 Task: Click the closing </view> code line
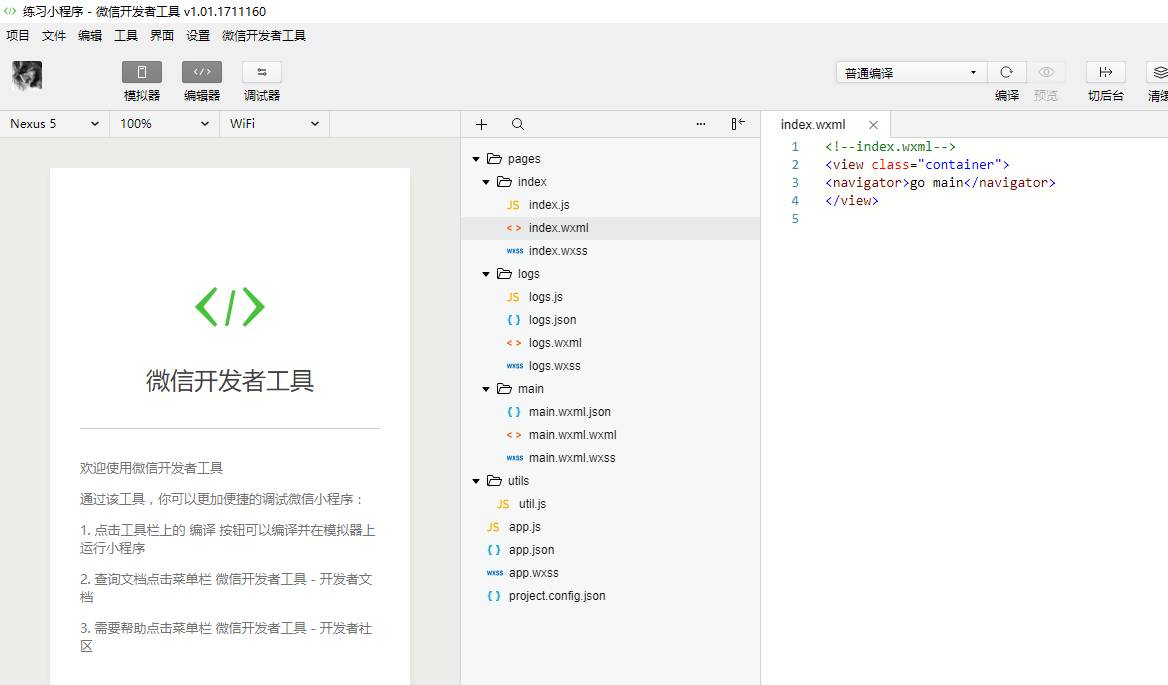click(x=851, y=200)
